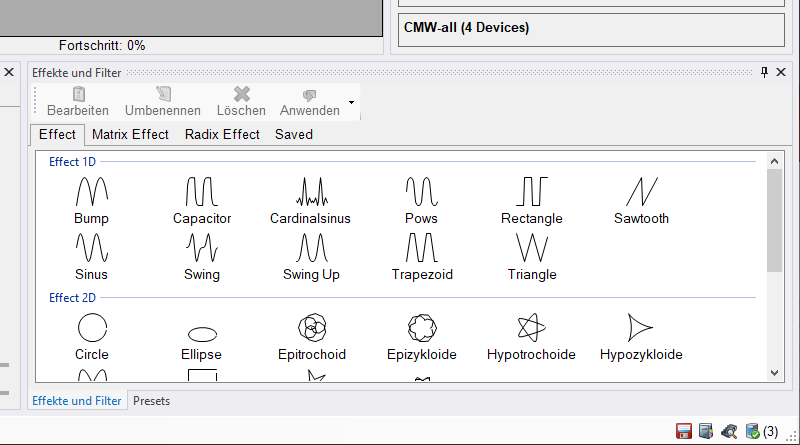Select the Cardinalsinus effect icon
Screen dimensions: 800x445
(x=311, y=191)
